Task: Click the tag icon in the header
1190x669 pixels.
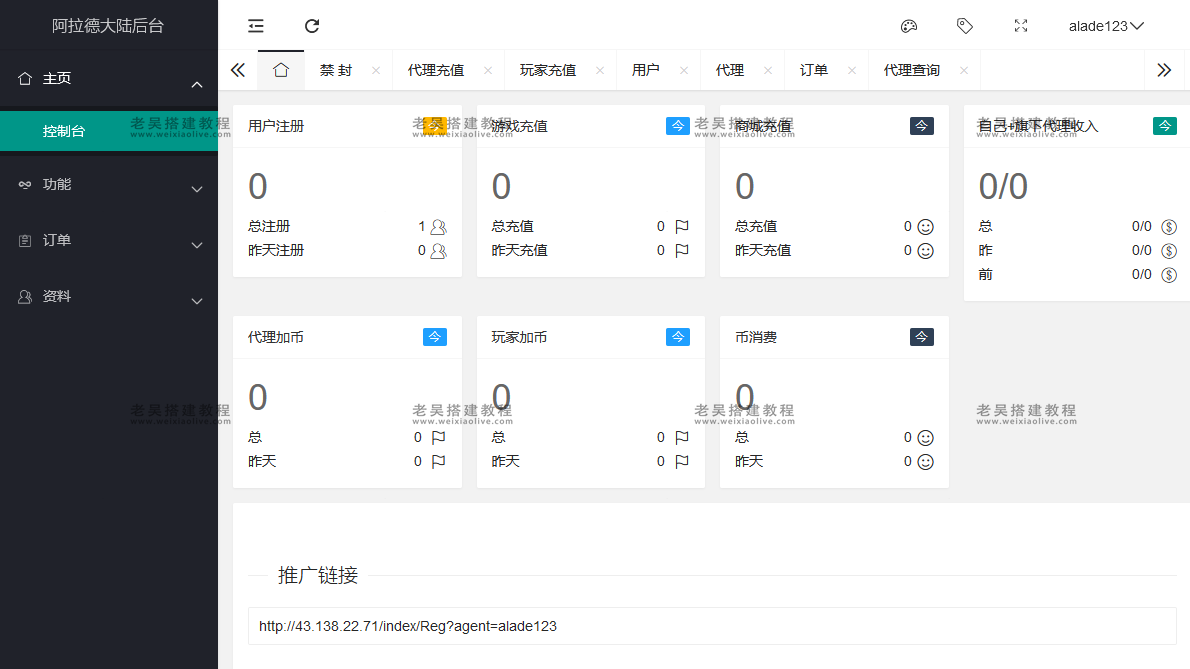Action: (965, 25)
